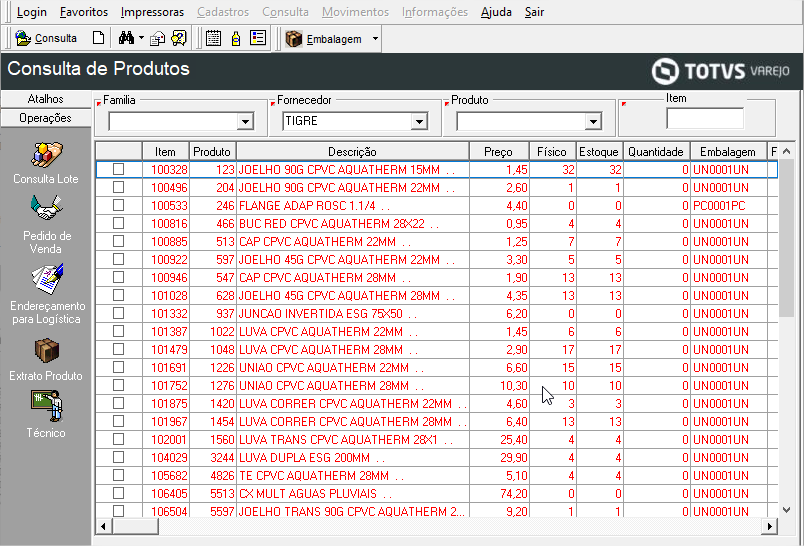Sort by the Estoque column header

pyautogui.click(x=599, y=152)
